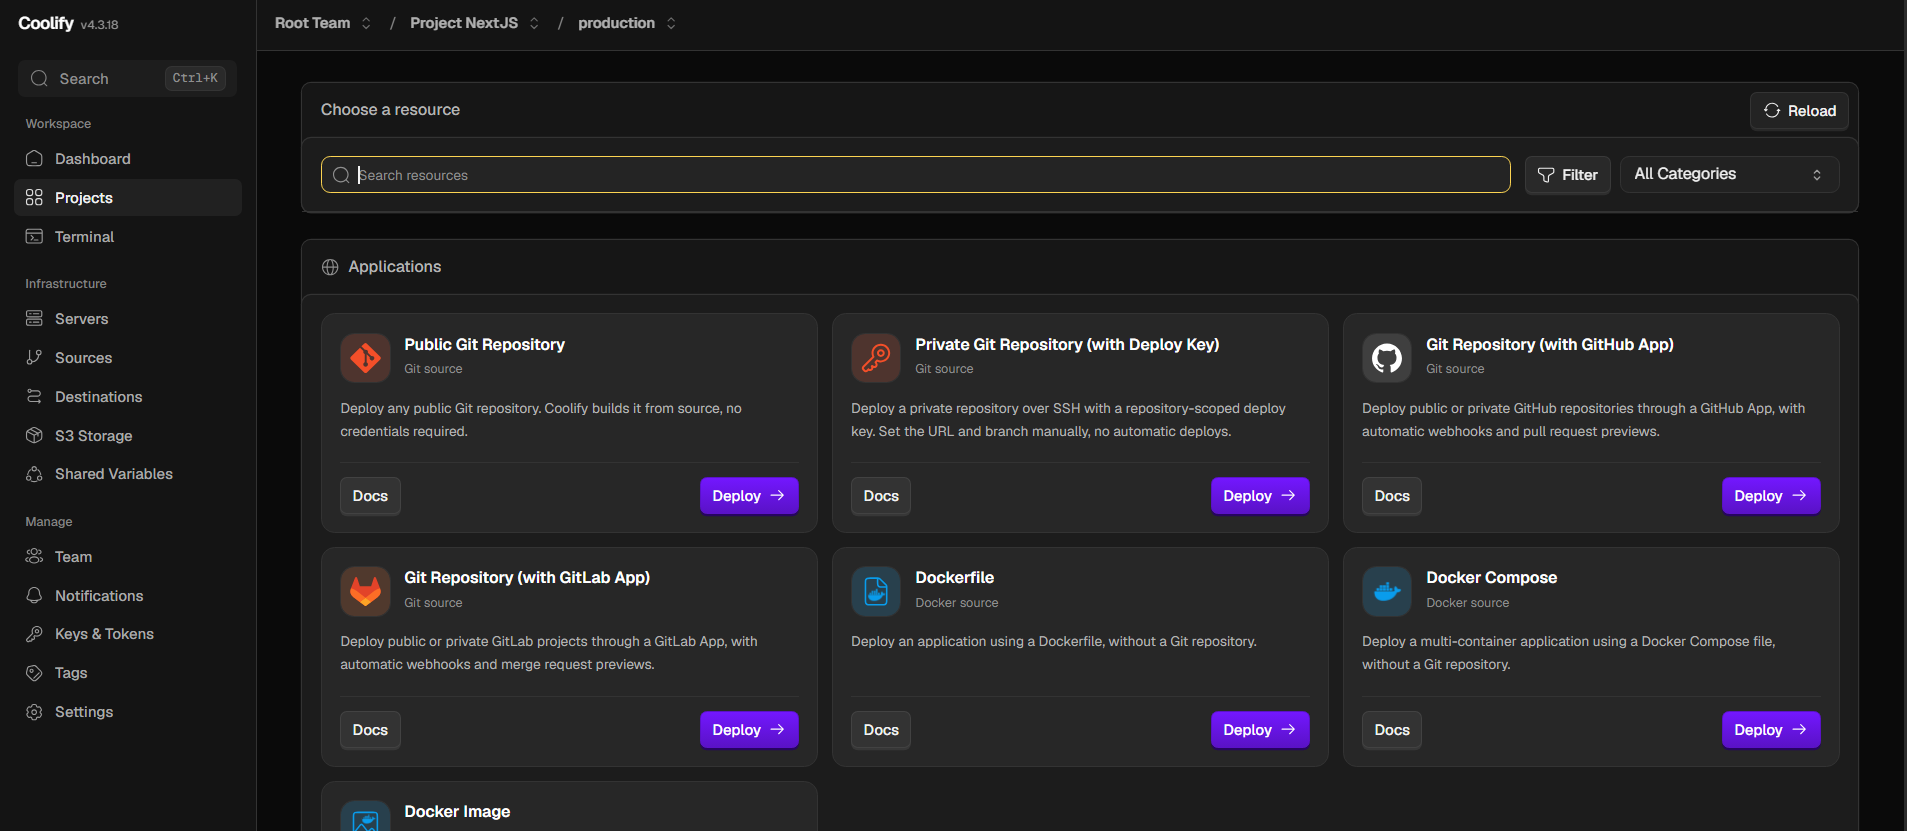Viewport: 1907px width, 831px height.
Task: Open the sidebar Search box
Action: click(127, 78)
